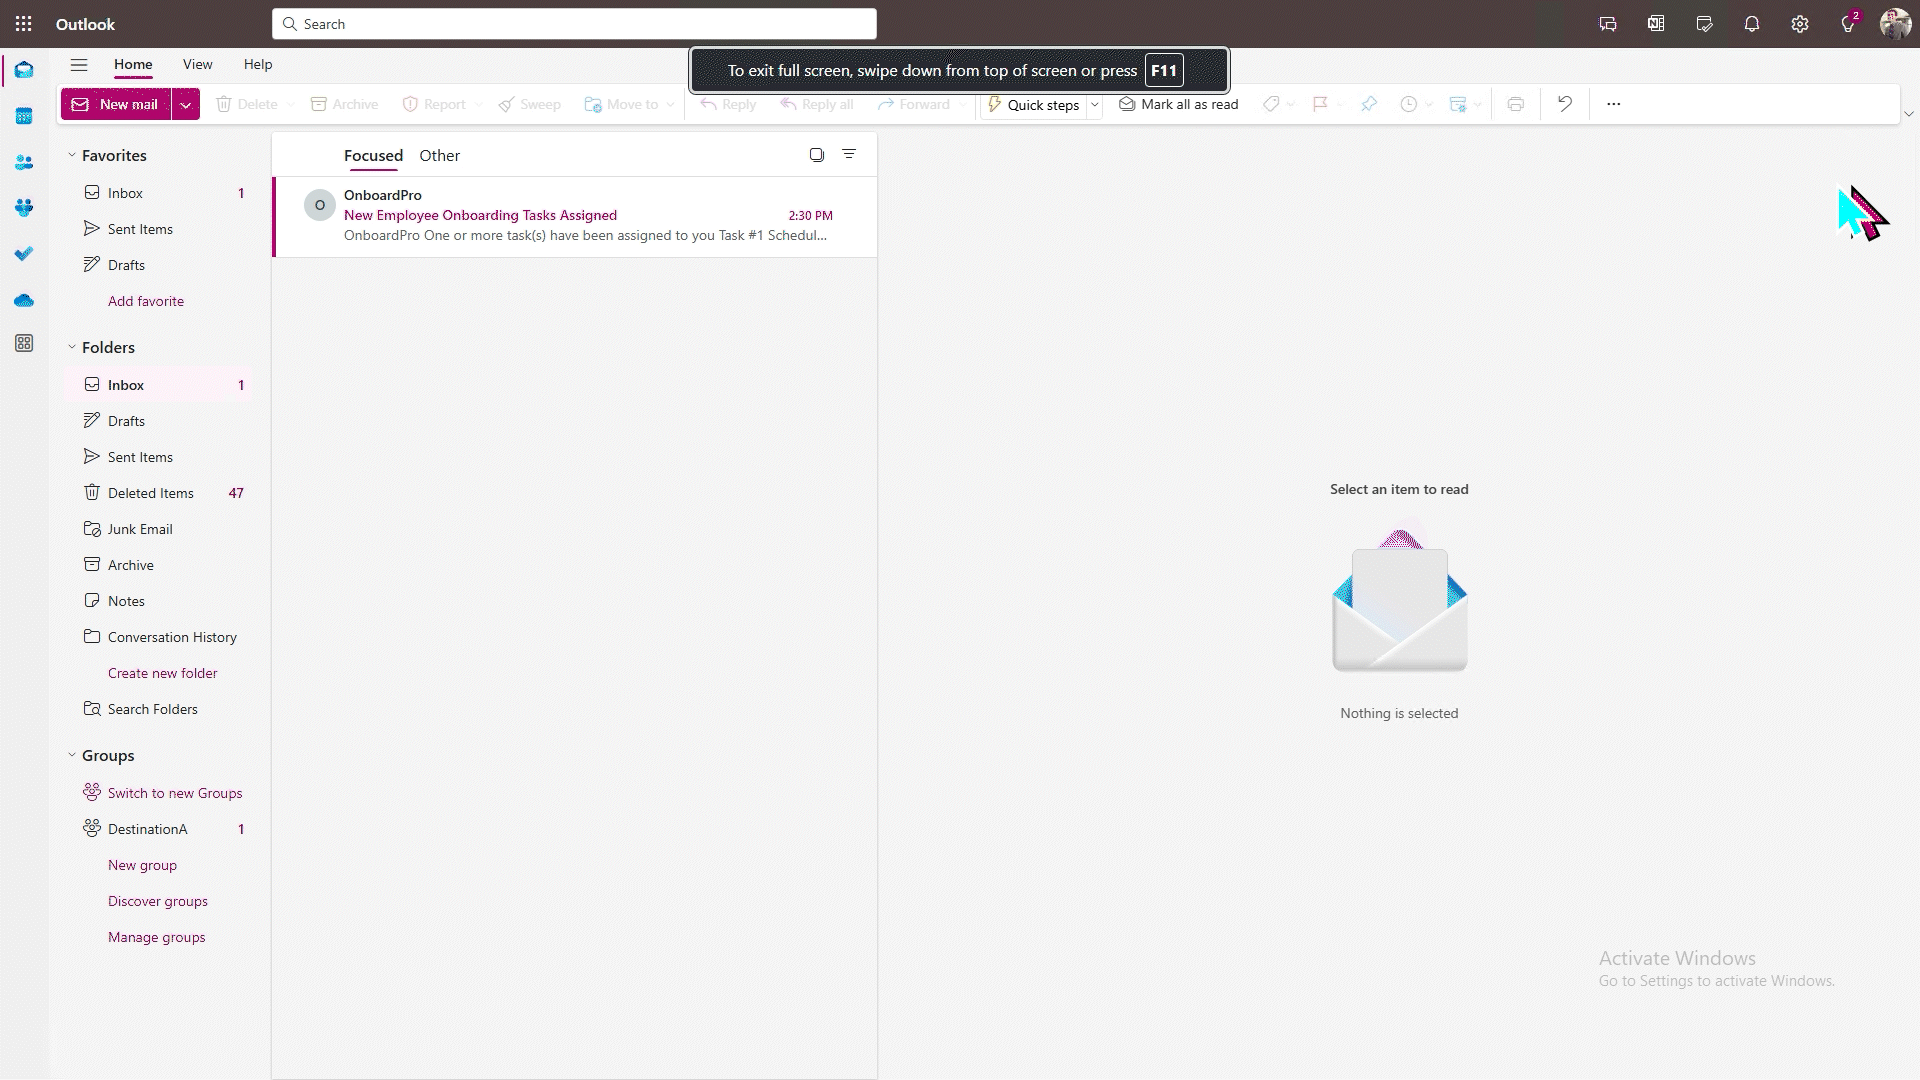Open the Move to dropdown arrow
This screenshot has width=1920, height=1080.
670,104
